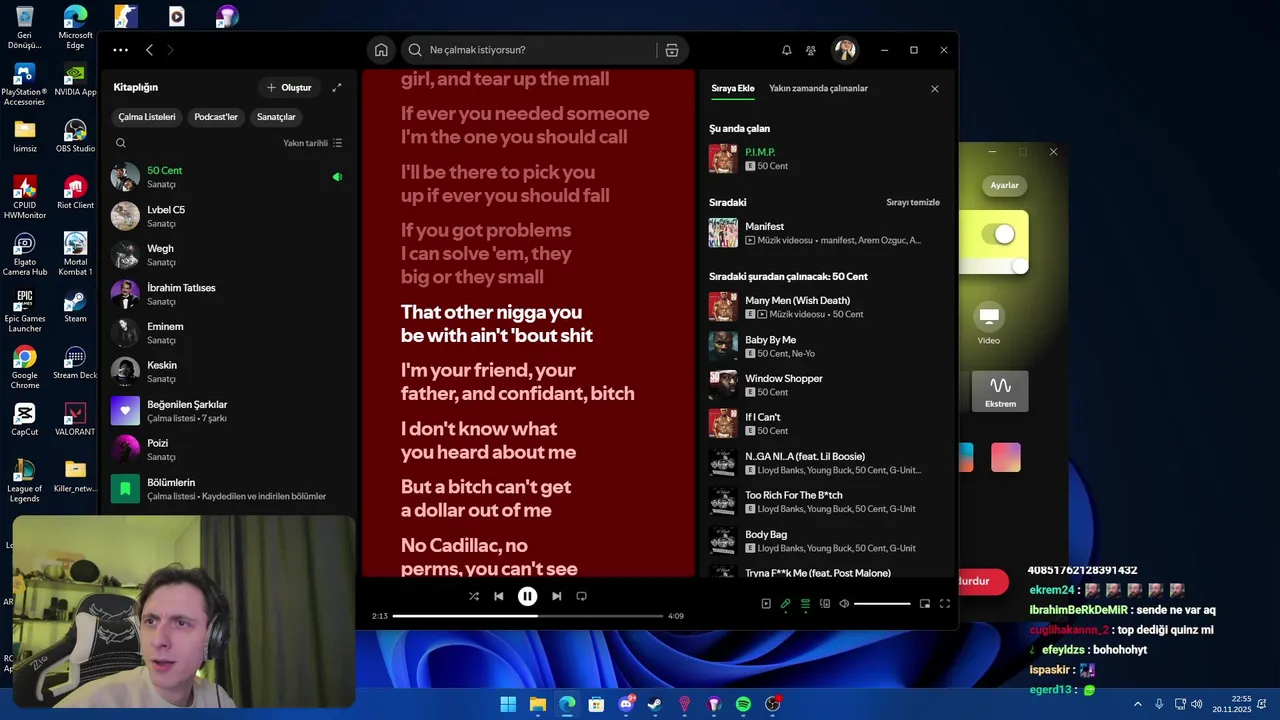Select Window Shopper in the queue

tap(825, 385)
